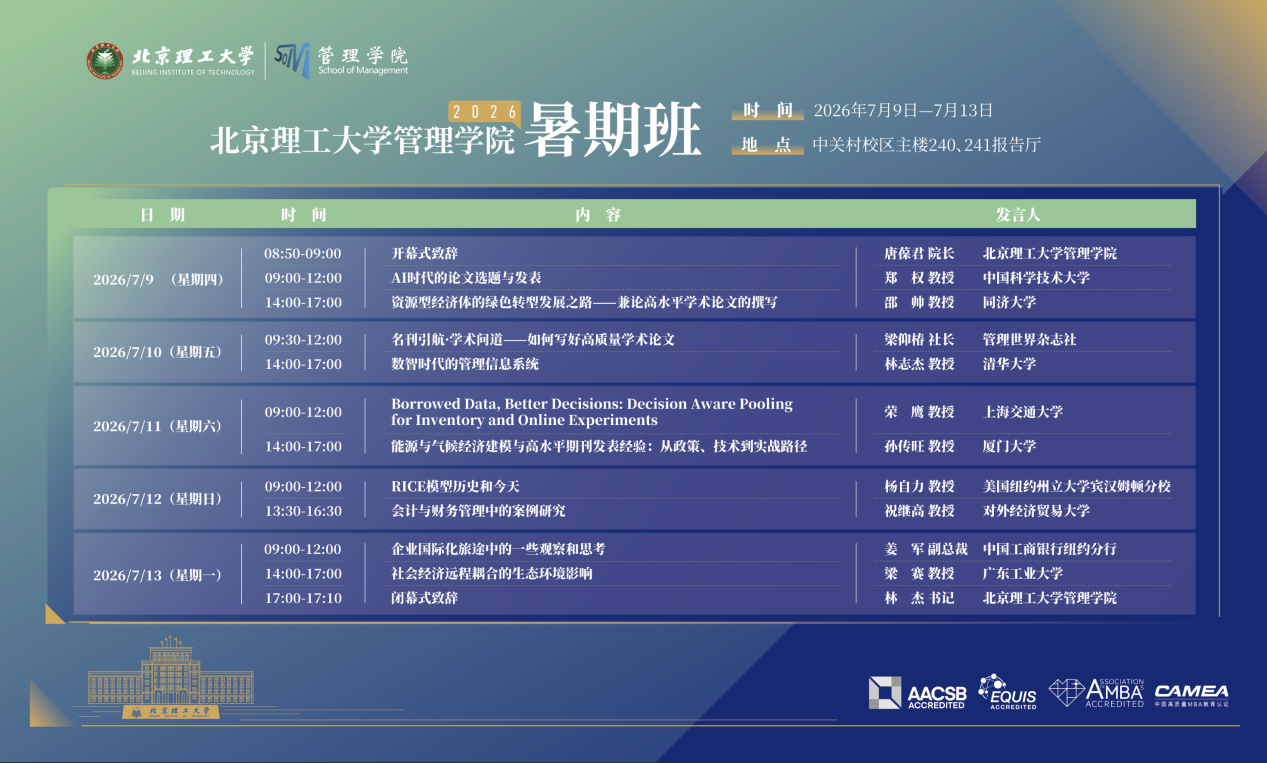This screenshot has width=1267, height=763.
Task: Click the 数智时代的管理信息系统 session
Action: point(465,364)
